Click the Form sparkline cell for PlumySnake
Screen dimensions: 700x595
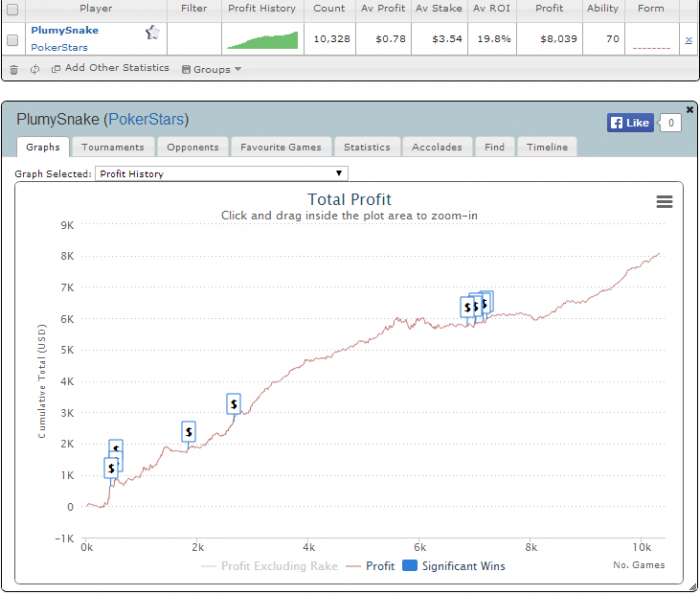click(x=652, y=40)
